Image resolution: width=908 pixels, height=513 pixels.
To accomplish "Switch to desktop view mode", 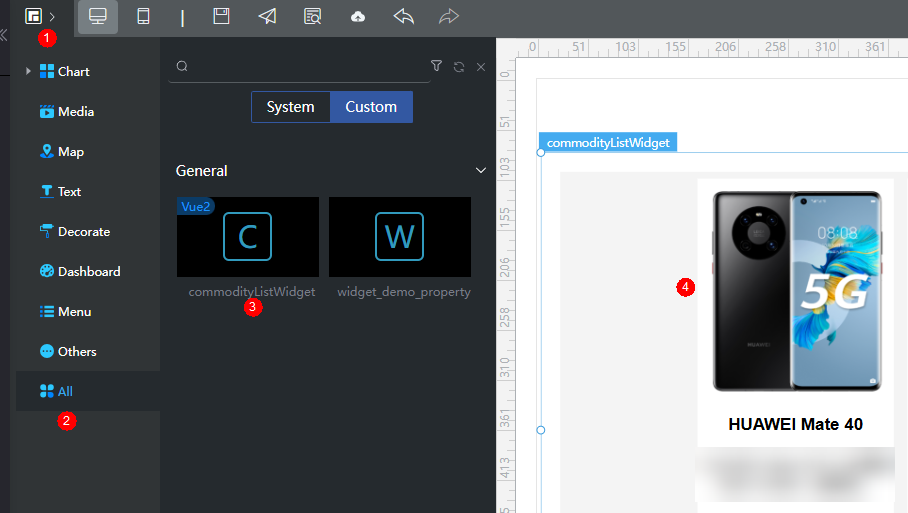I will (x=97, y=16).
